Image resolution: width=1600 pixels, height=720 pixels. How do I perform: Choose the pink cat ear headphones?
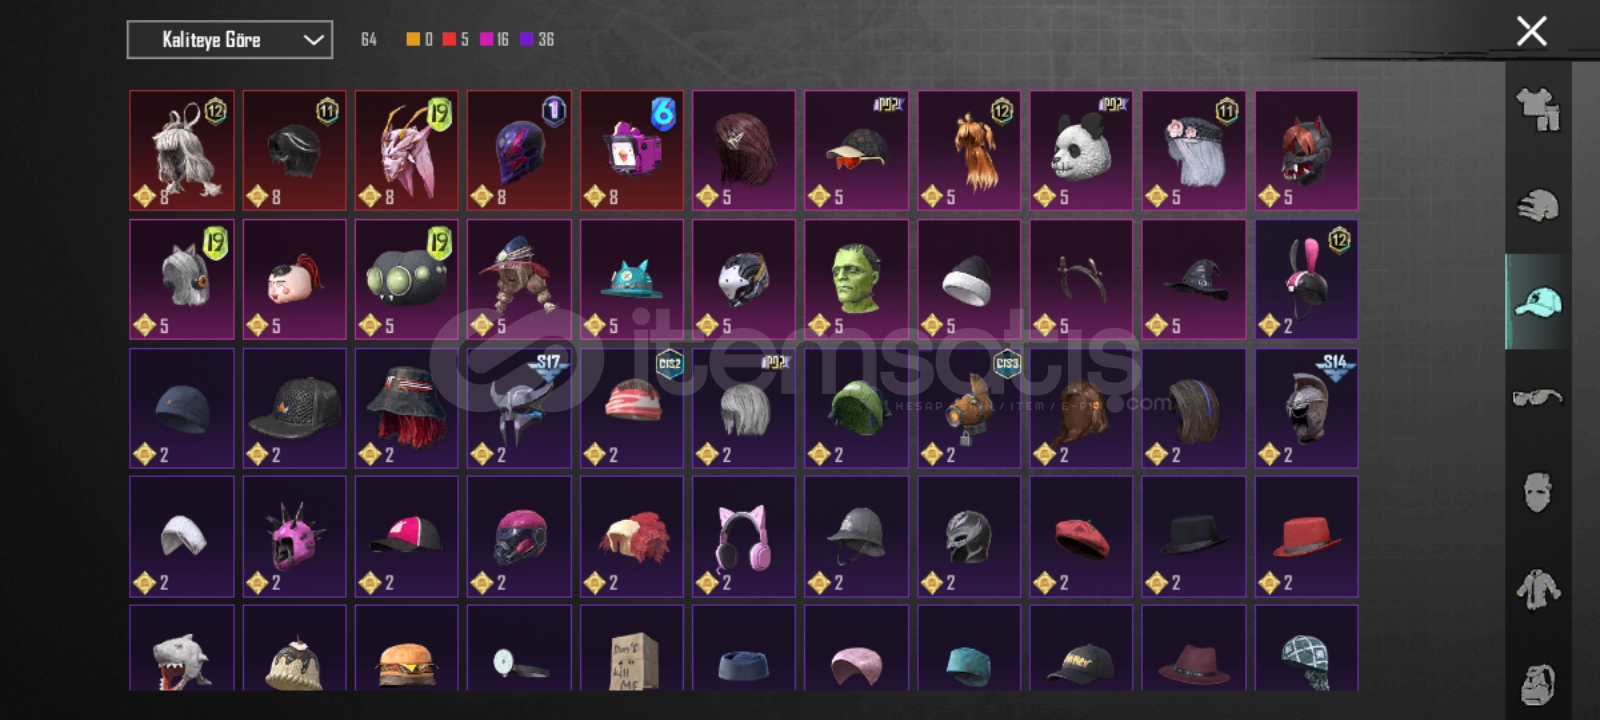click(x=744, y=536)
